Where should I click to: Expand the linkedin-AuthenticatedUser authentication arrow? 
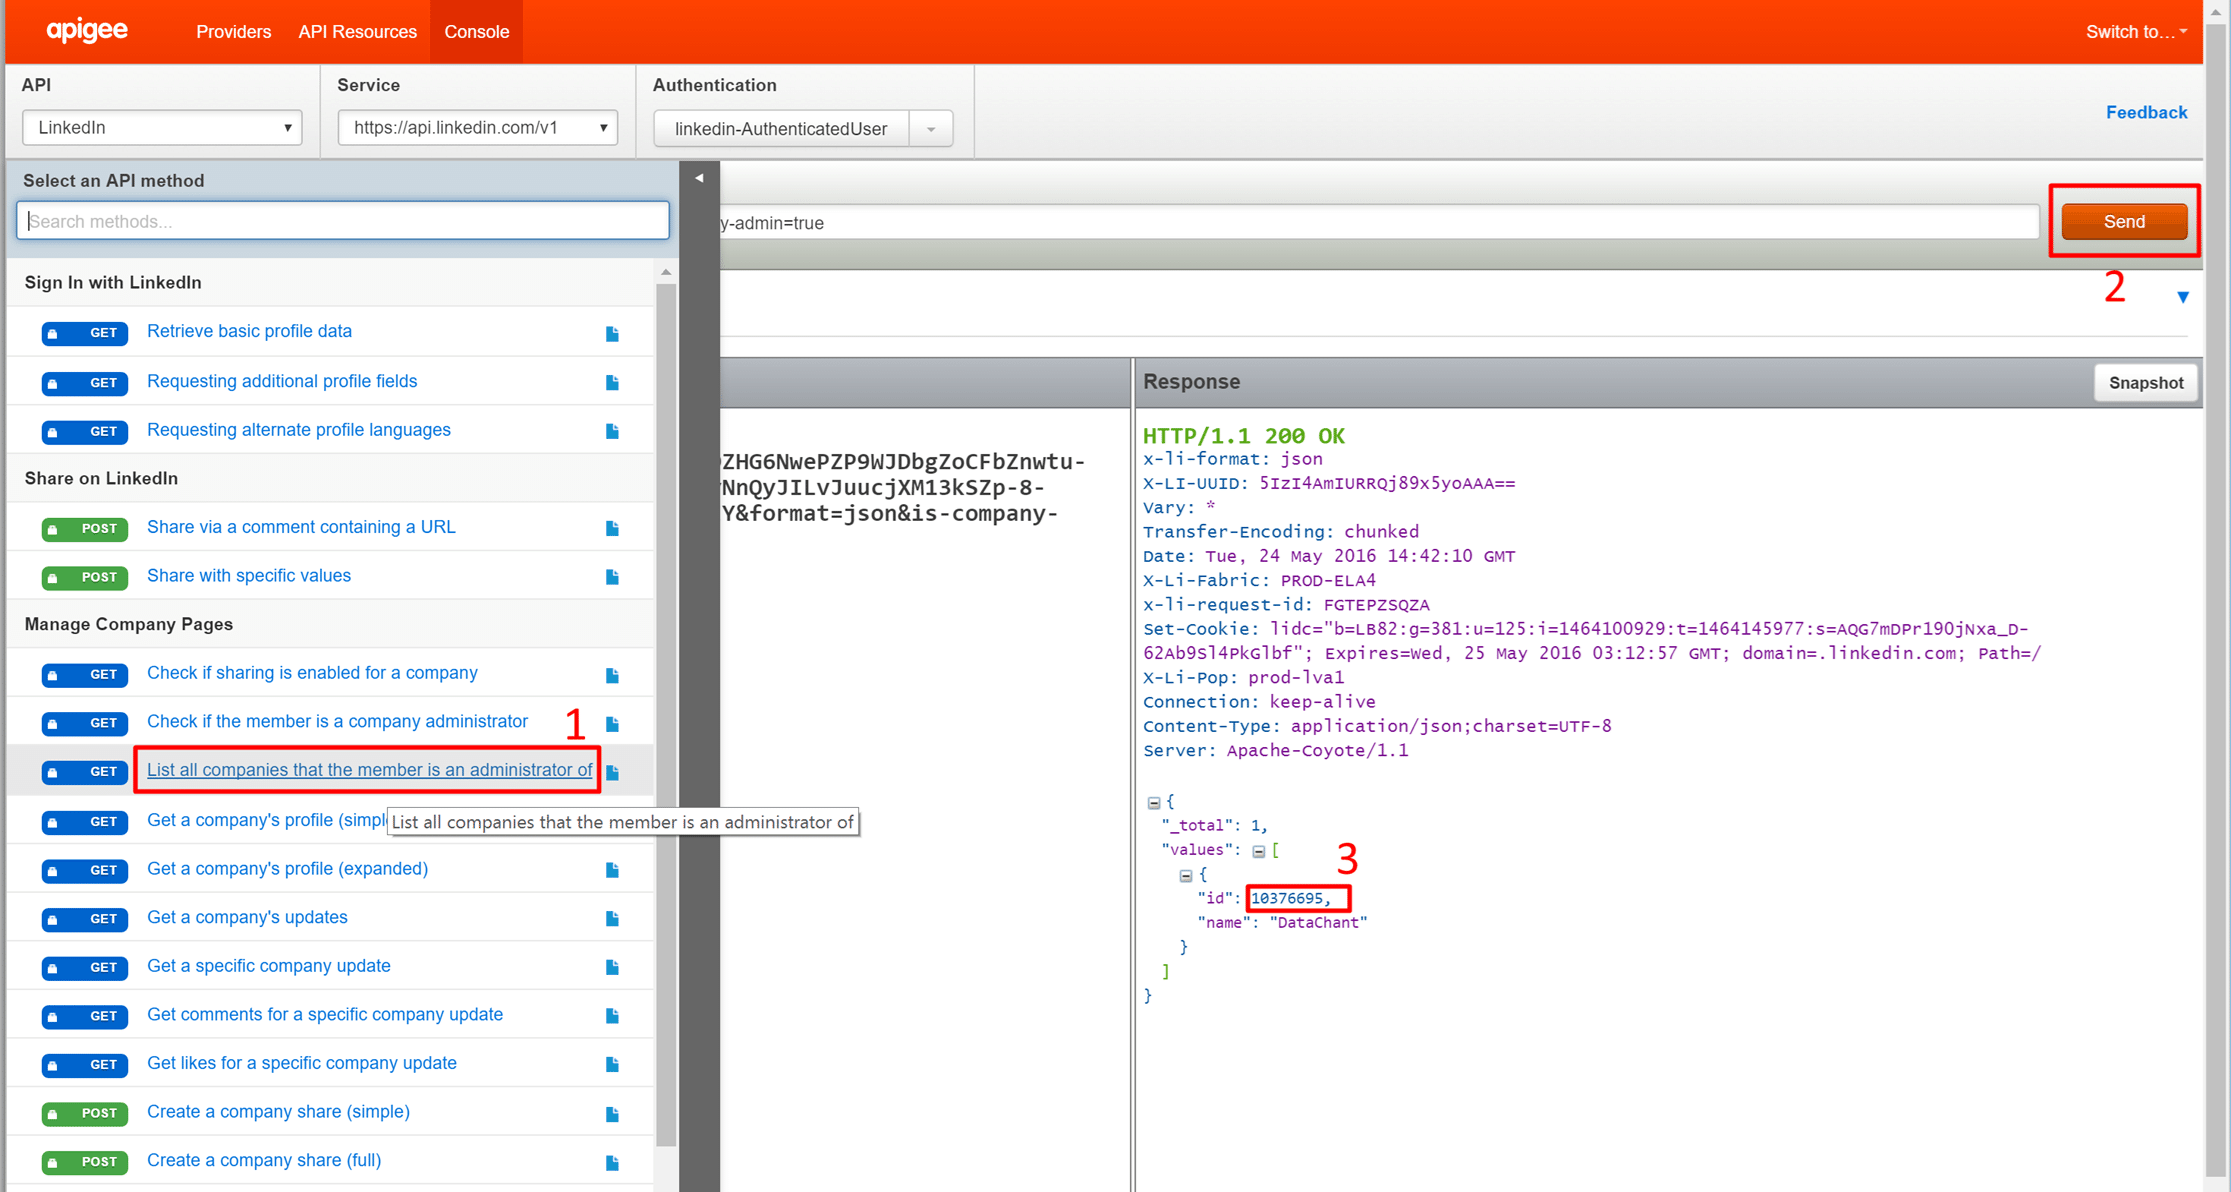click(x=931, y=129)
